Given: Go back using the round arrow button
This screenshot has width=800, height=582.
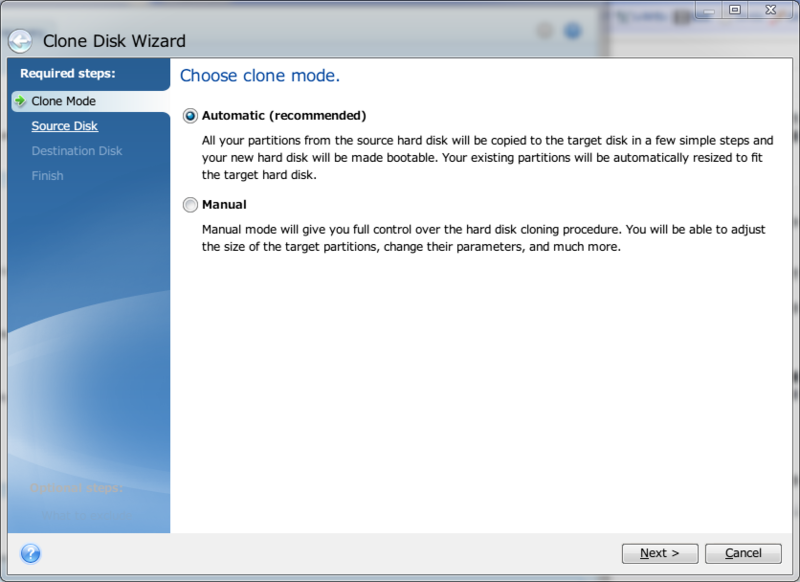Looking at the screenshot, I should (20, 41).
